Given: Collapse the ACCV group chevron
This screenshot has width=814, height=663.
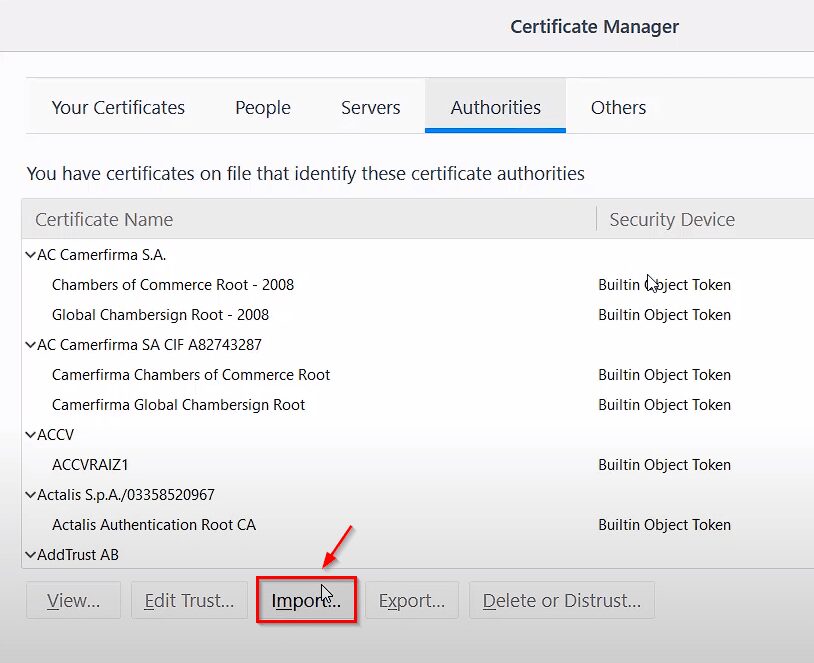Looking at the screenshot, I should pos(31,435).
